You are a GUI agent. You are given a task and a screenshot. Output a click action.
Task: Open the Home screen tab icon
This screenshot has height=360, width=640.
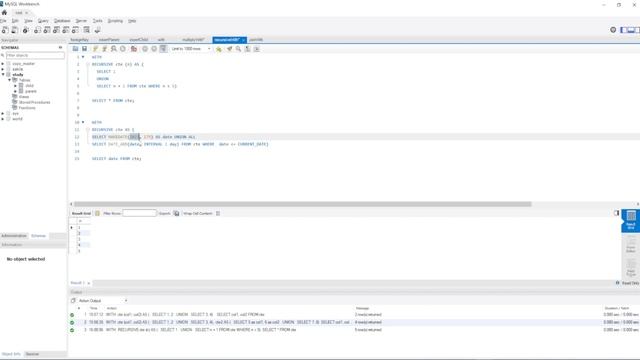tap(4, 13)
